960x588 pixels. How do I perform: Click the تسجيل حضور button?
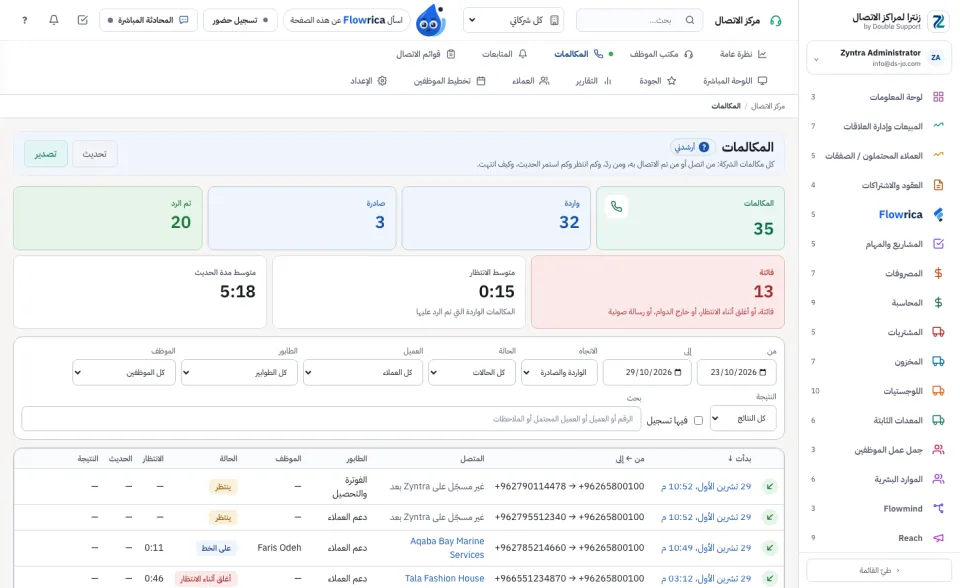coord(240,20)
